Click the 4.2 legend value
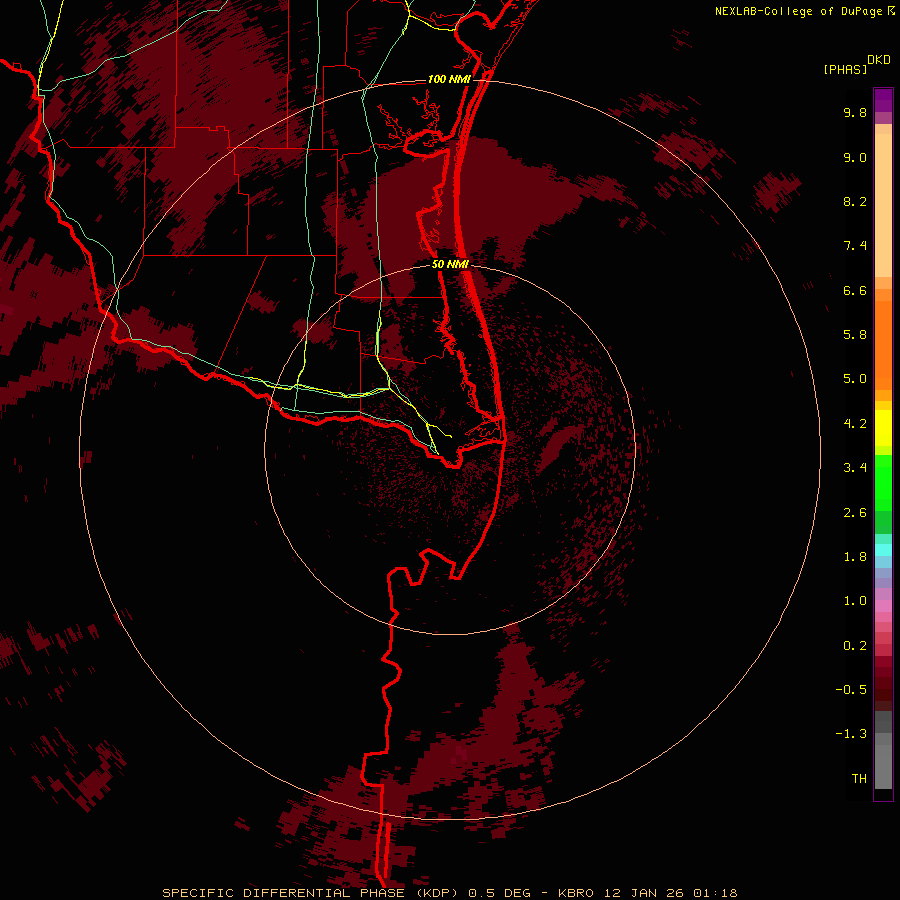The height and width of the screenshot is (900, 900). point(855,424)
